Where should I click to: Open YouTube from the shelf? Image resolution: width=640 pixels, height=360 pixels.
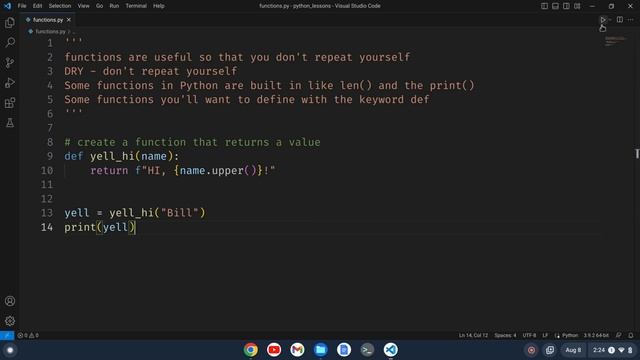coord(274,350)
